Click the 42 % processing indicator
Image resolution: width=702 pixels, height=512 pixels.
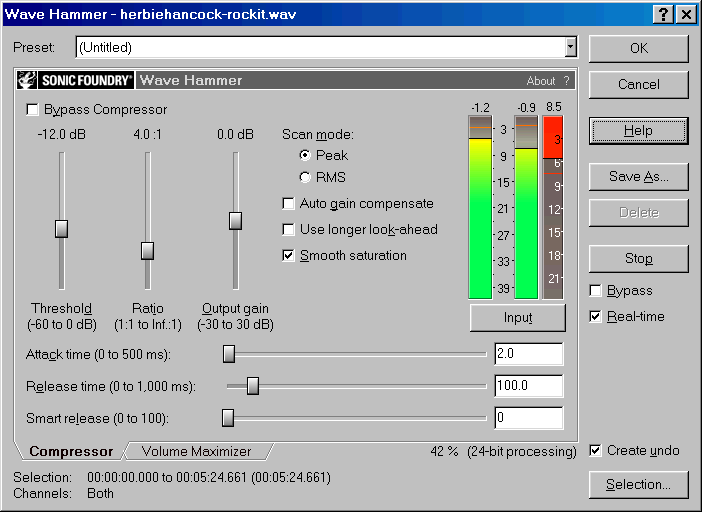[444, 451]
